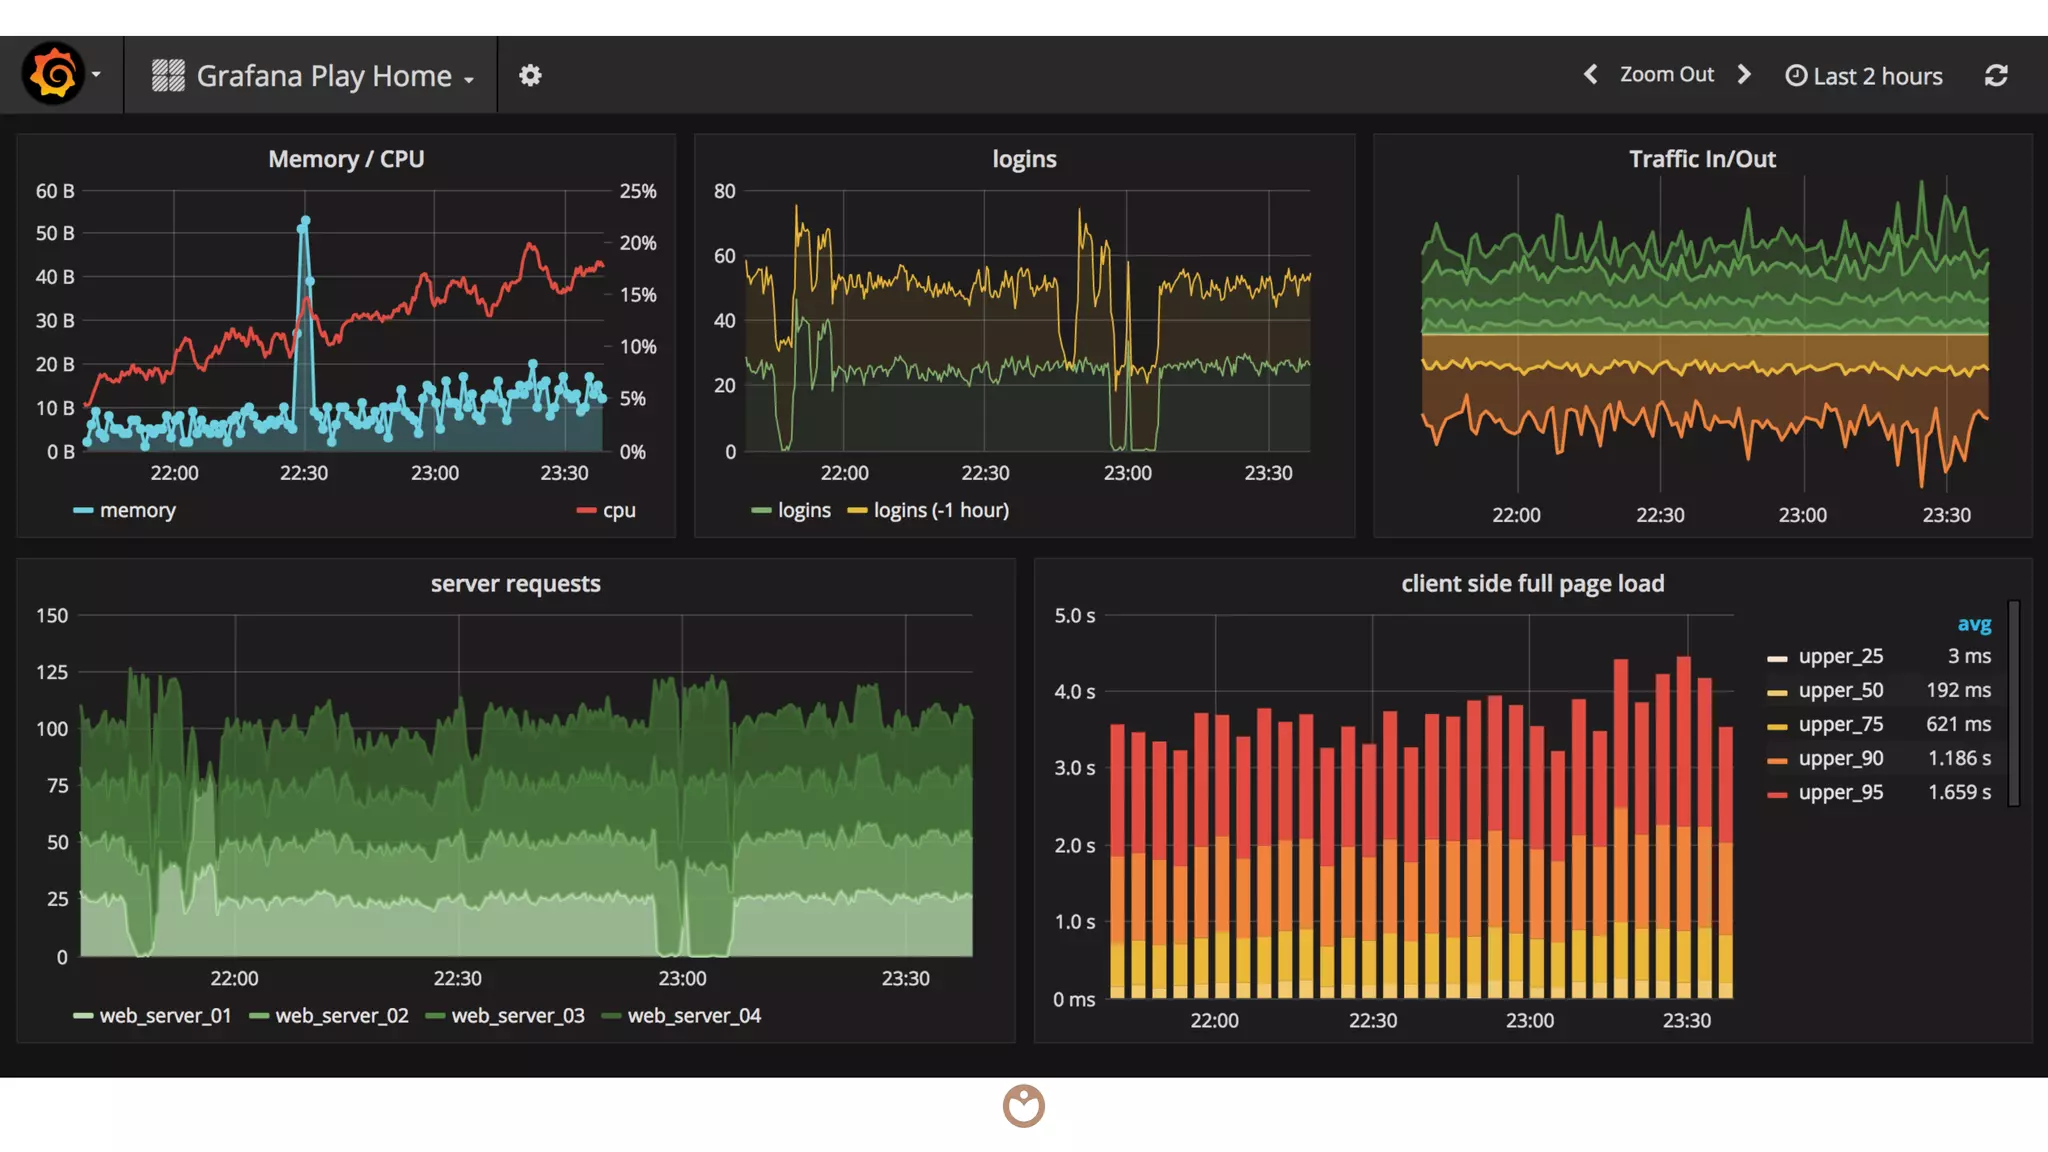
Task: Open the dashboard settings gear
Action: [530, 75]
